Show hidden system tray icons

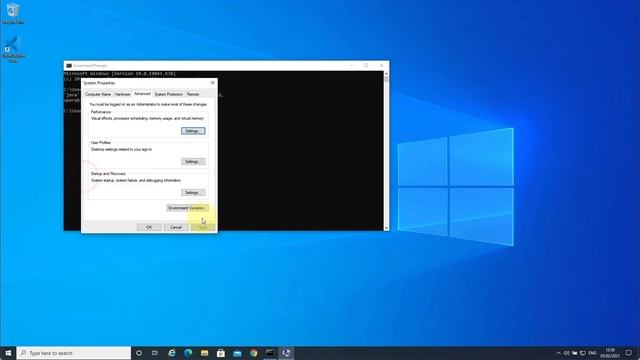[558, 353]
